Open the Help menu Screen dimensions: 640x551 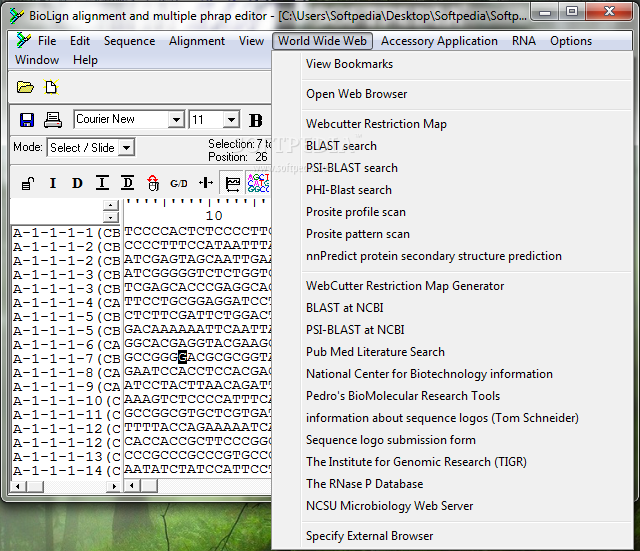point(85,60)
